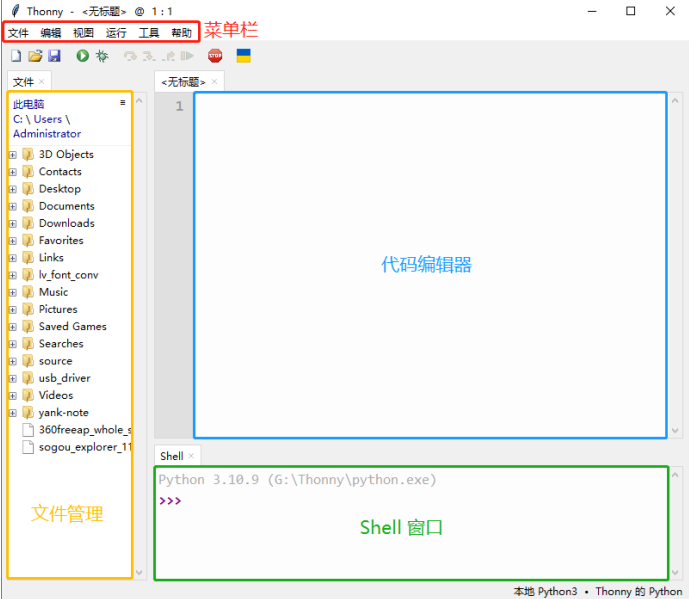
Task: Close the <无标题> editor tab
Action: [214, 82]
